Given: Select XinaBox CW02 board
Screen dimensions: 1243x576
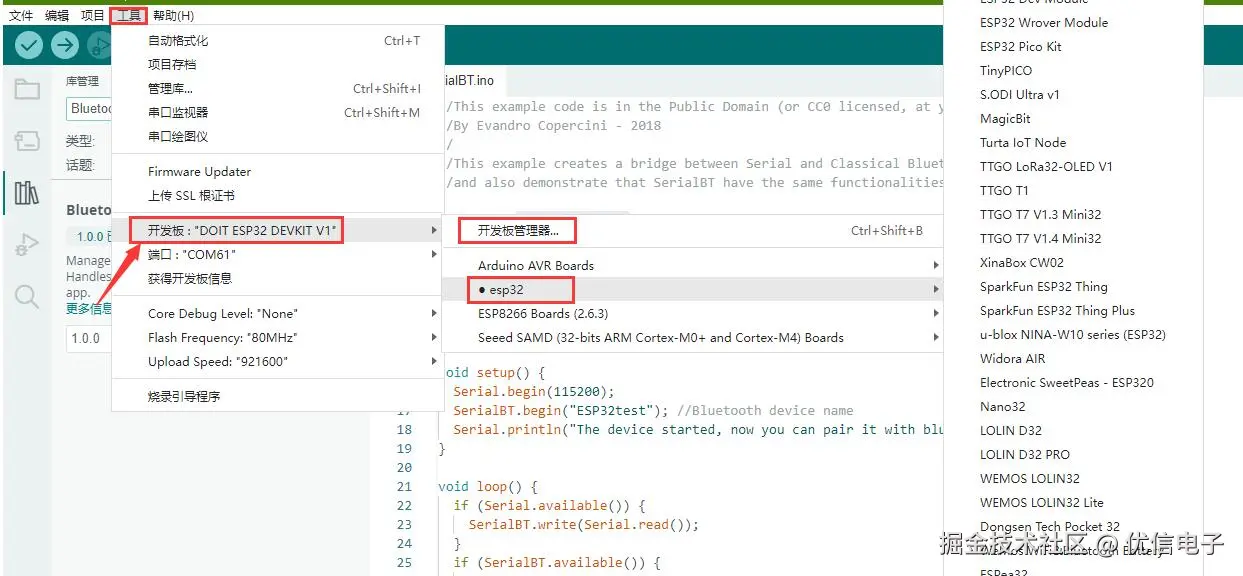Looking at the screenshot, I should 1073,263.
